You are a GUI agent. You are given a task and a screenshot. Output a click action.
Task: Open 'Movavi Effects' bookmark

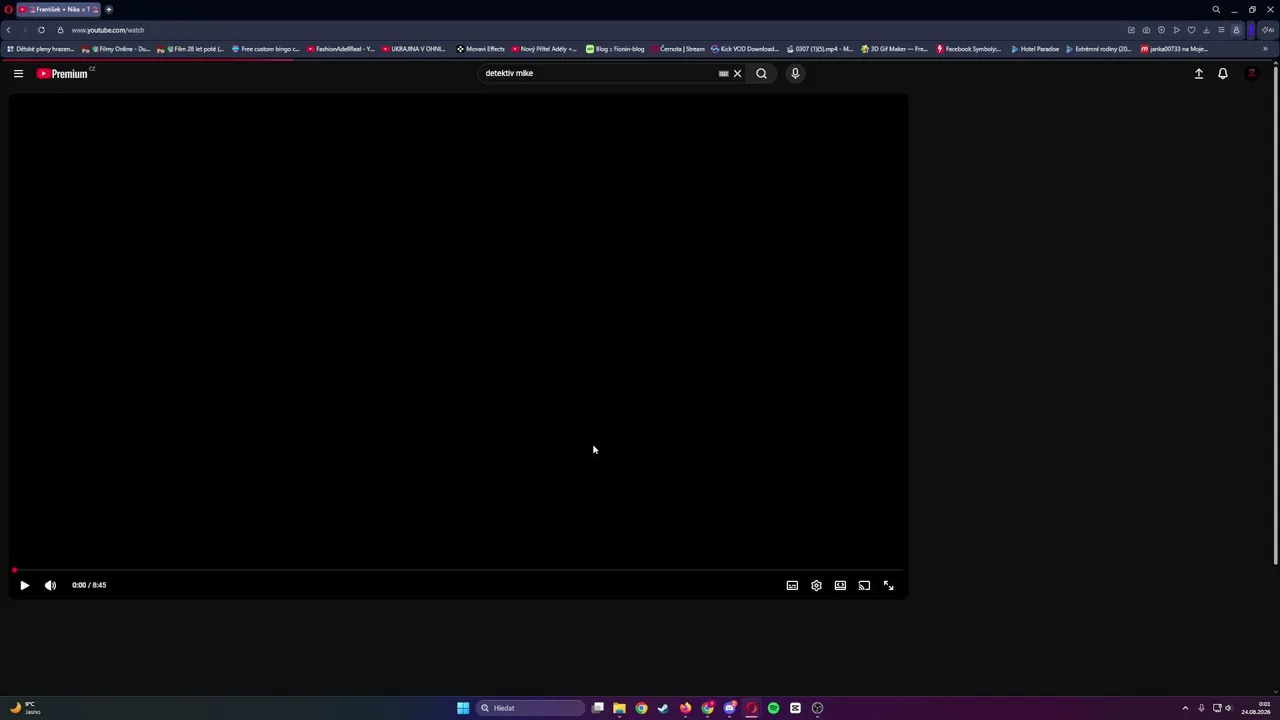click(481, 49)
